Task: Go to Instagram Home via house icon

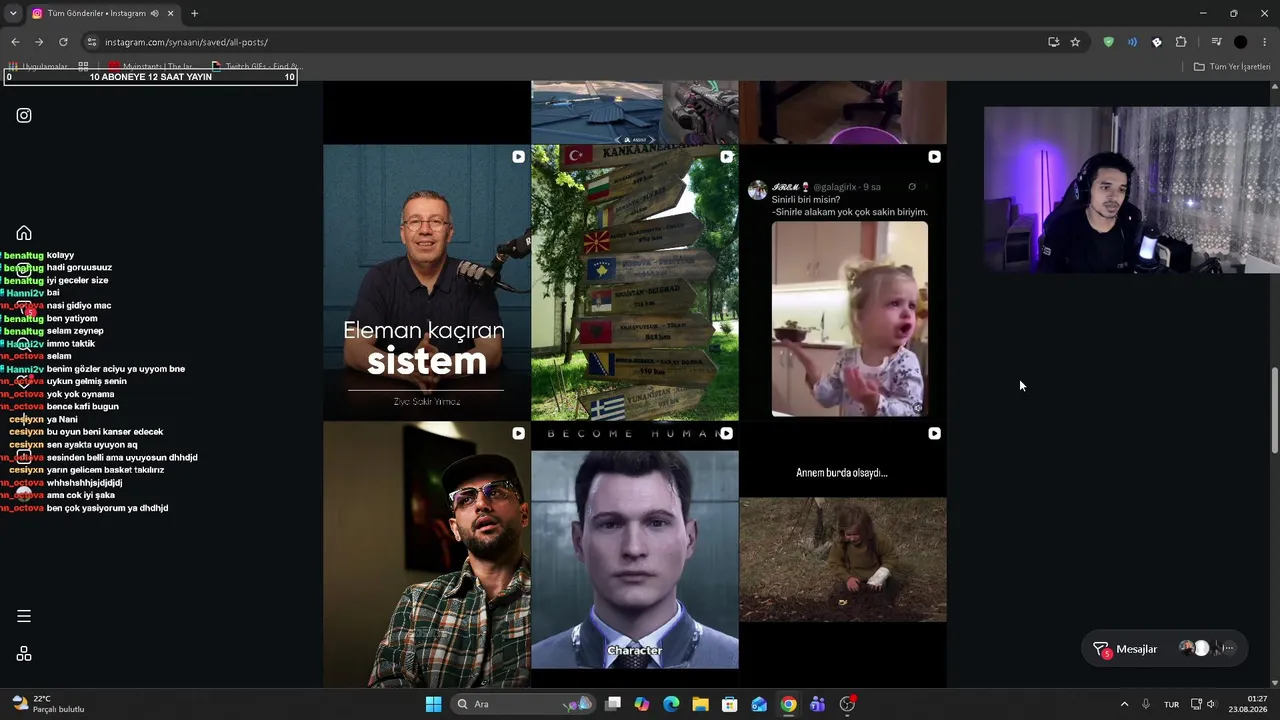Action: click(x=24, y=233)
